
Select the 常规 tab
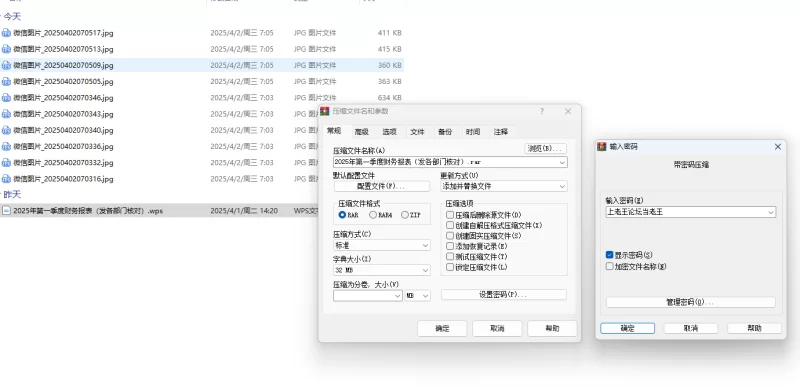[334, 131]
